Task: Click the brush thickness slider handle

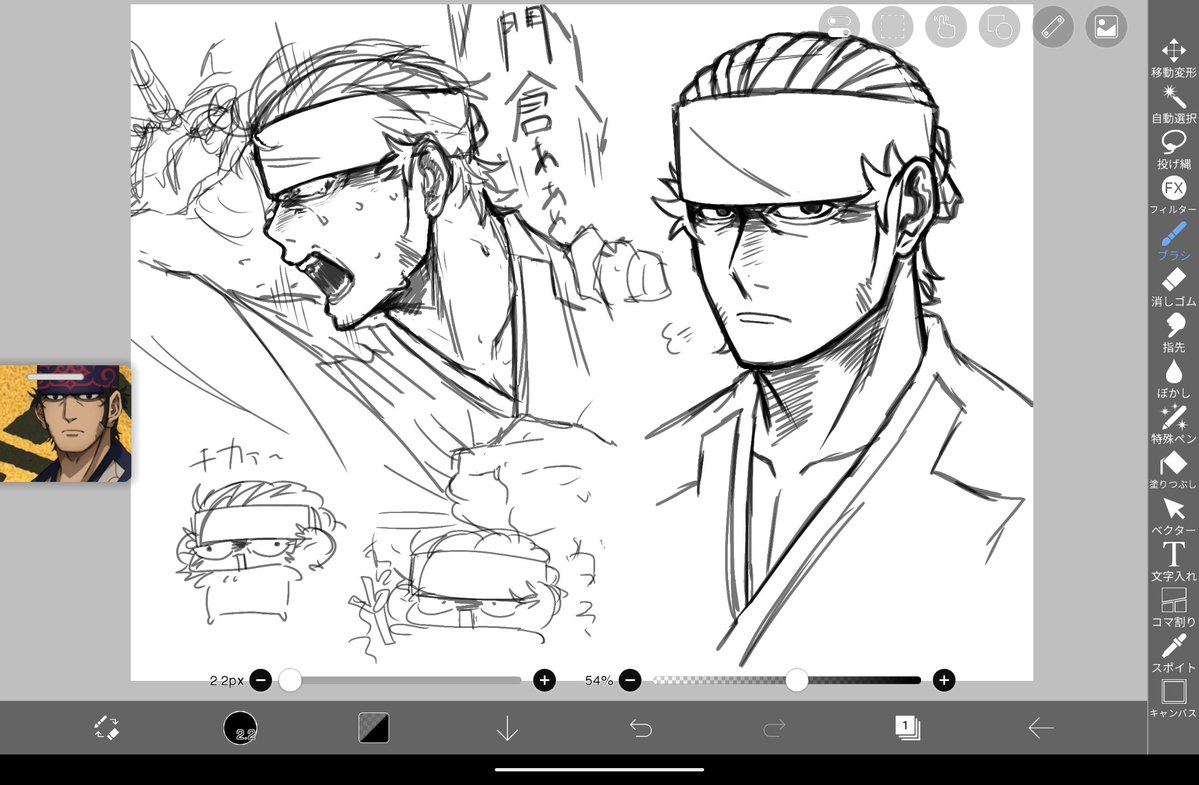Action: coord(290,680)
